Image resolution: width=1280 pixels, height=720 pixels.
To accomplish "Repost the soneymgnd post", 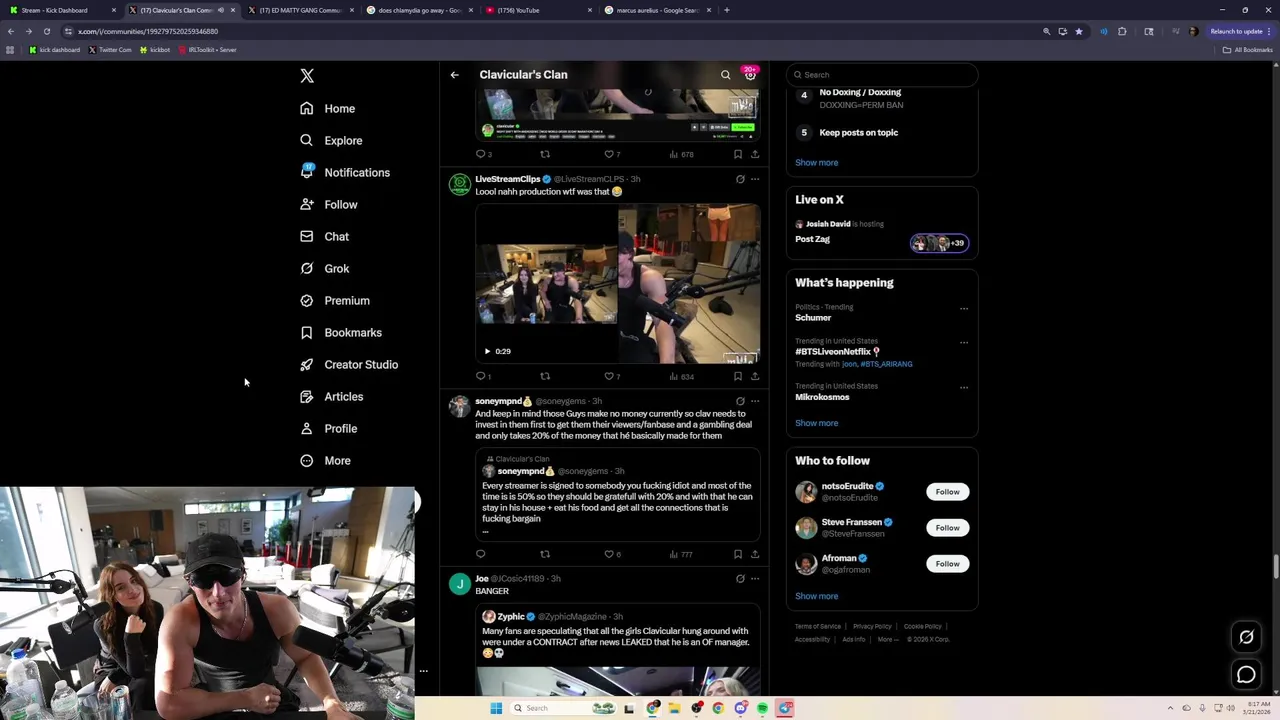I will [545, 554].
